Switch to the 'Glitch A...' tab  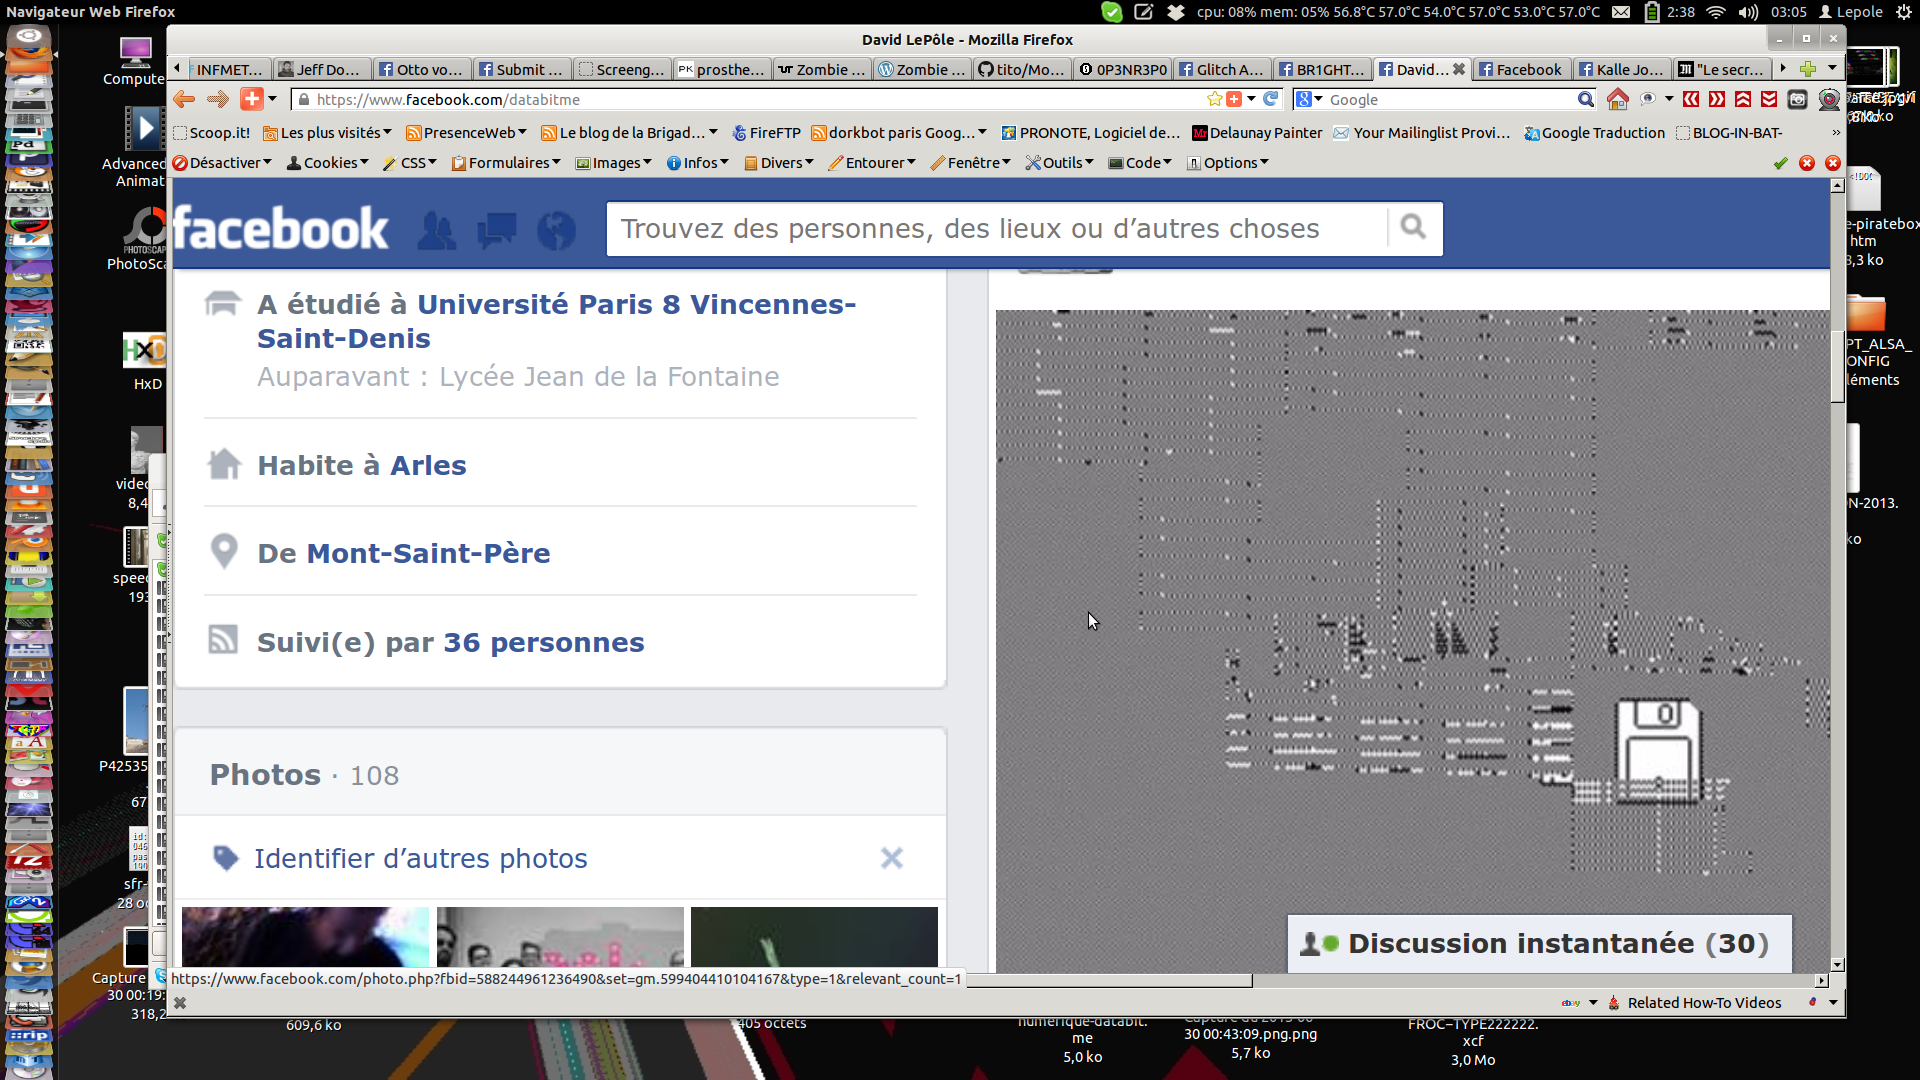tap(1222, 69)
